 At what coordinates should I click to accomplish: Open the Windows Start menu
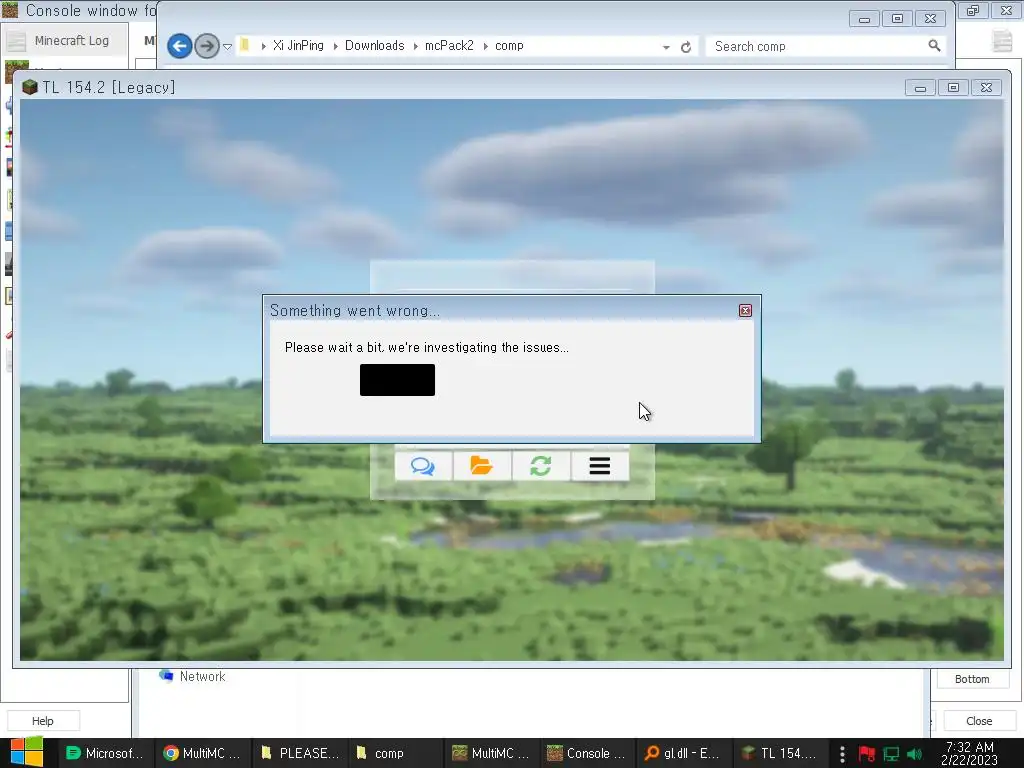pos(26,753)
